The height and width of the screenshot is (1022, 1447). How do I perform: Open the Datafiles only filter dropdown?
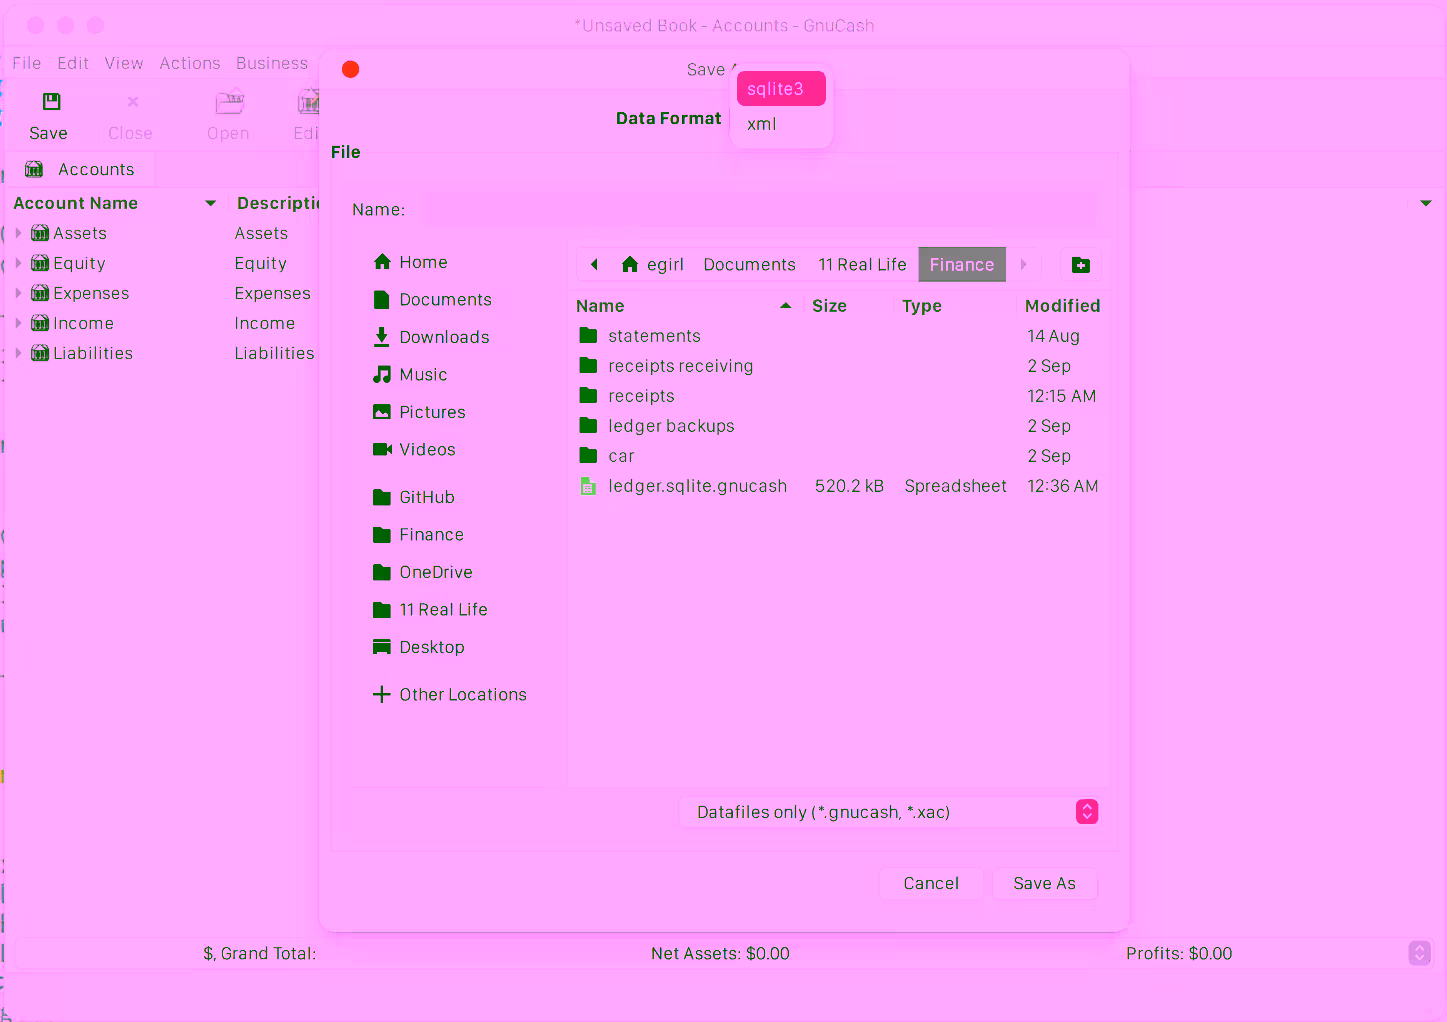[x=888, y=812]
